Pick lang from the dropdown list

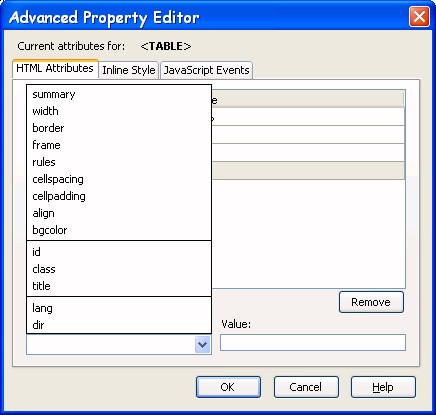[x=119, y=308]
